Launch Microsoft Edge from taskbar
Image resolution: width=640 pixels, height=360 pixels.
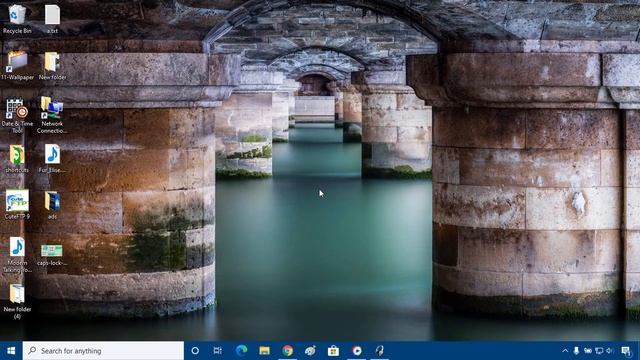(x=241, y=351)
